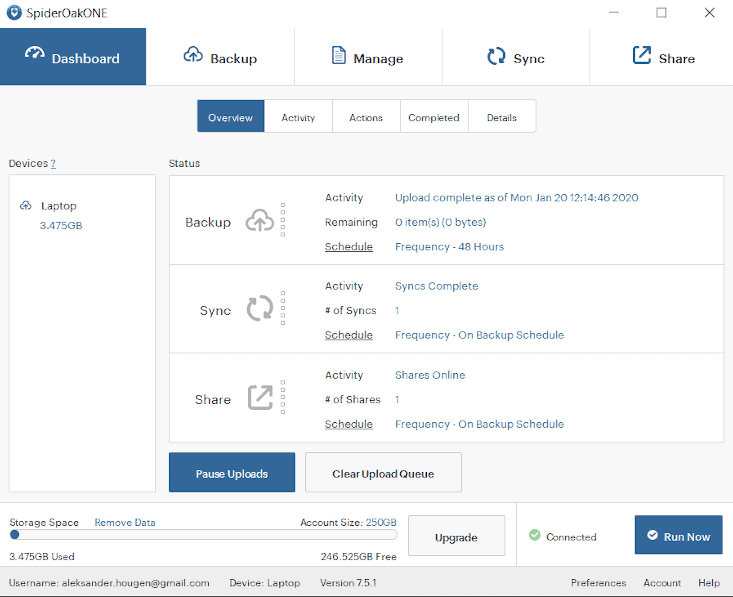Click the 250GB account size link
The image size is (733, 597).
(x=381, y=522)
